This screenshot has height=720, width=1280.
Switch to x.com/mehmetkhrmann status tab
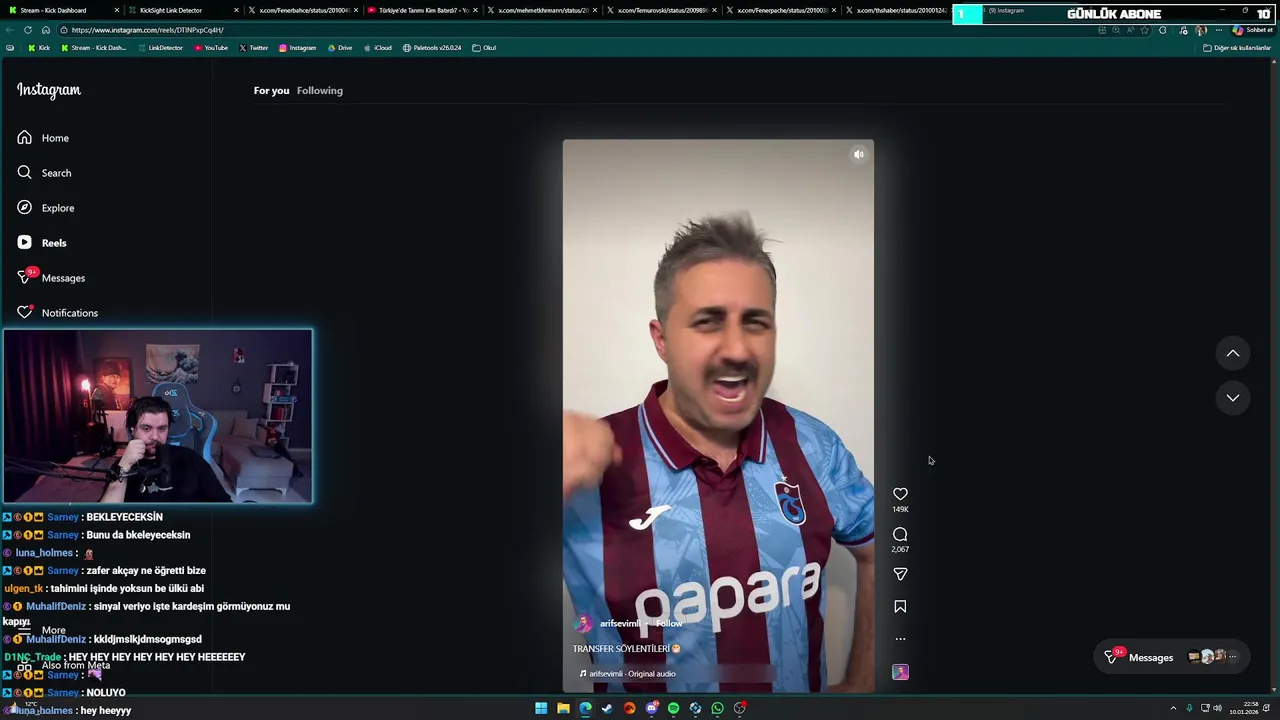[x=541, y=10]
